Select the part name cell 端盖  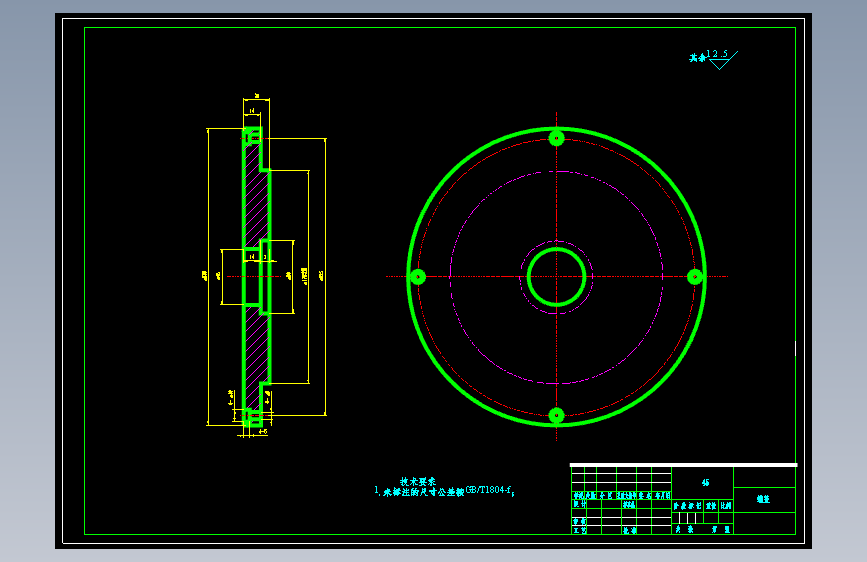pyautogui.click(x=764, y=499)
